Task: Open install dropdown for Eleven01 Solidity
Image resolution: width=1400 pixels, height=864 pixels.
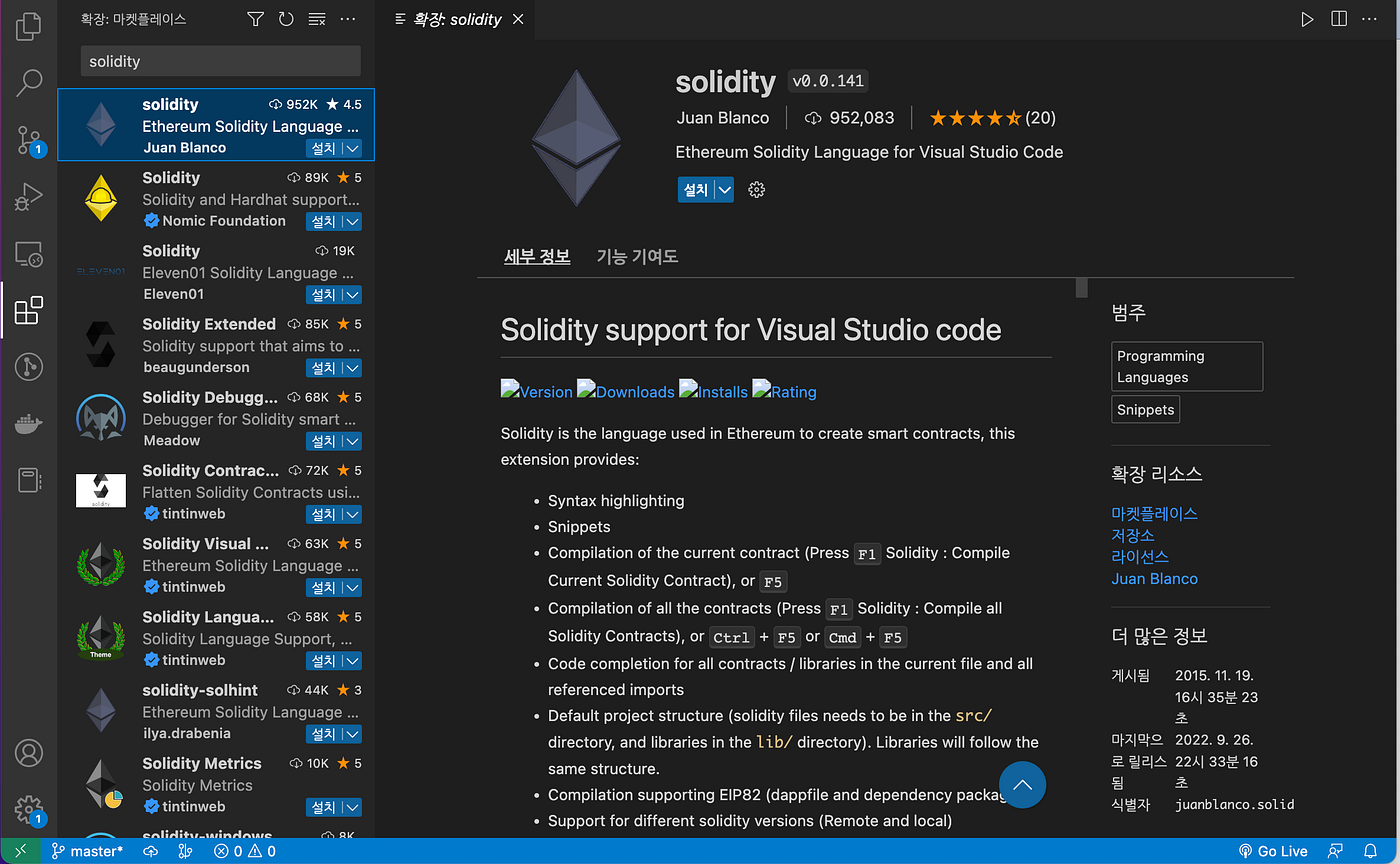Action: (352, 295)
